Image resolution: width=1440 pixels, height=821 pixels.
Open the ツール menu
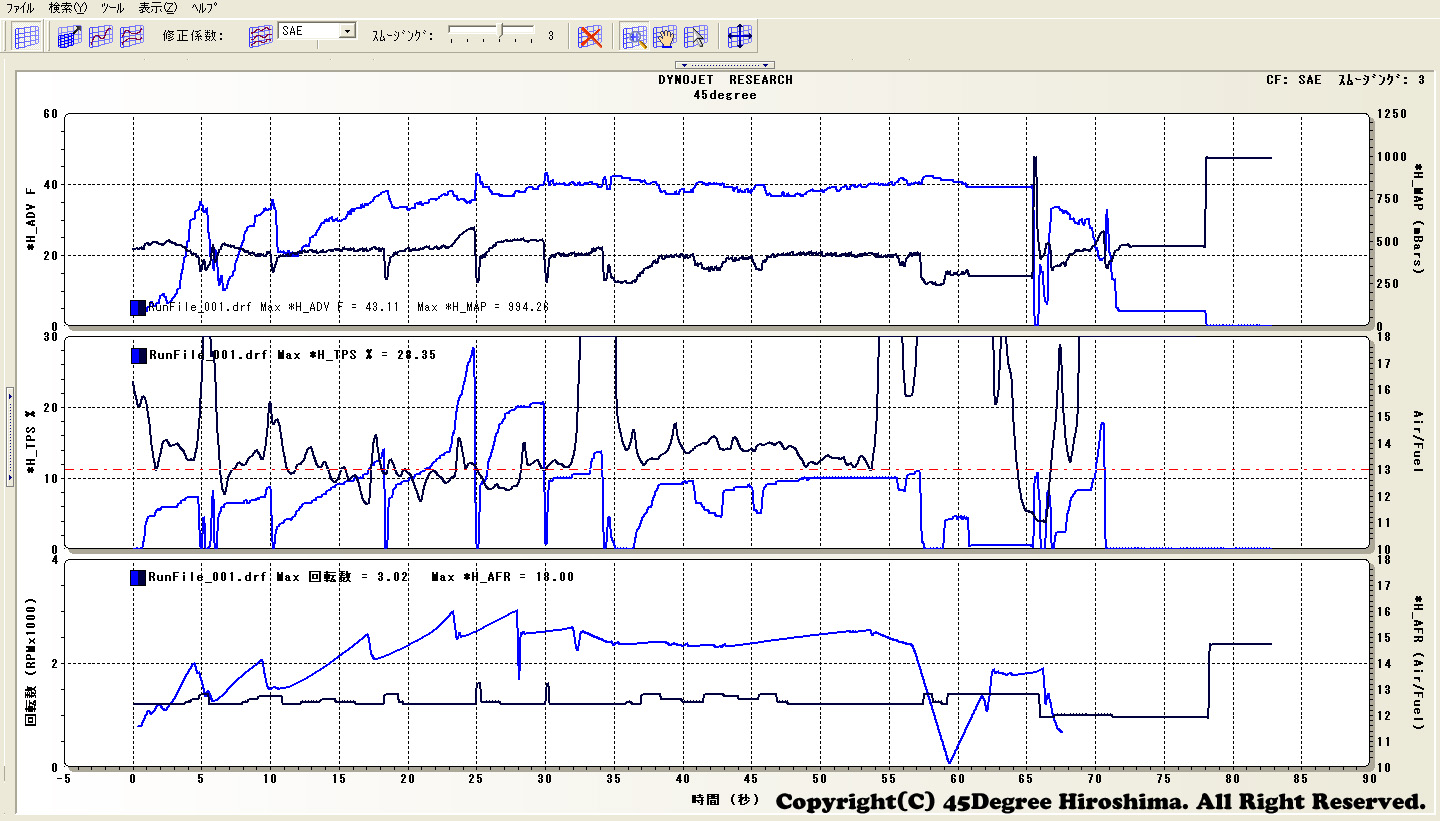point(112,7)
